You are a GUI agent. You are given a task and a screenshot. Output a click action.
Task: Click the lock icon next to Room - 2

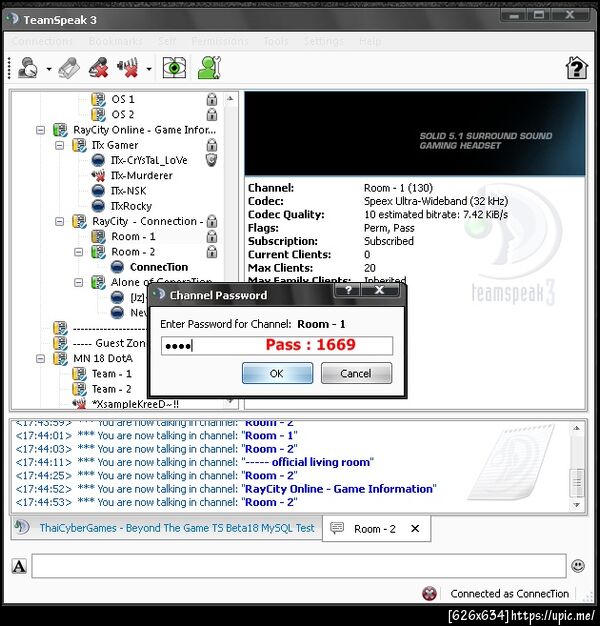click(212, 252)
